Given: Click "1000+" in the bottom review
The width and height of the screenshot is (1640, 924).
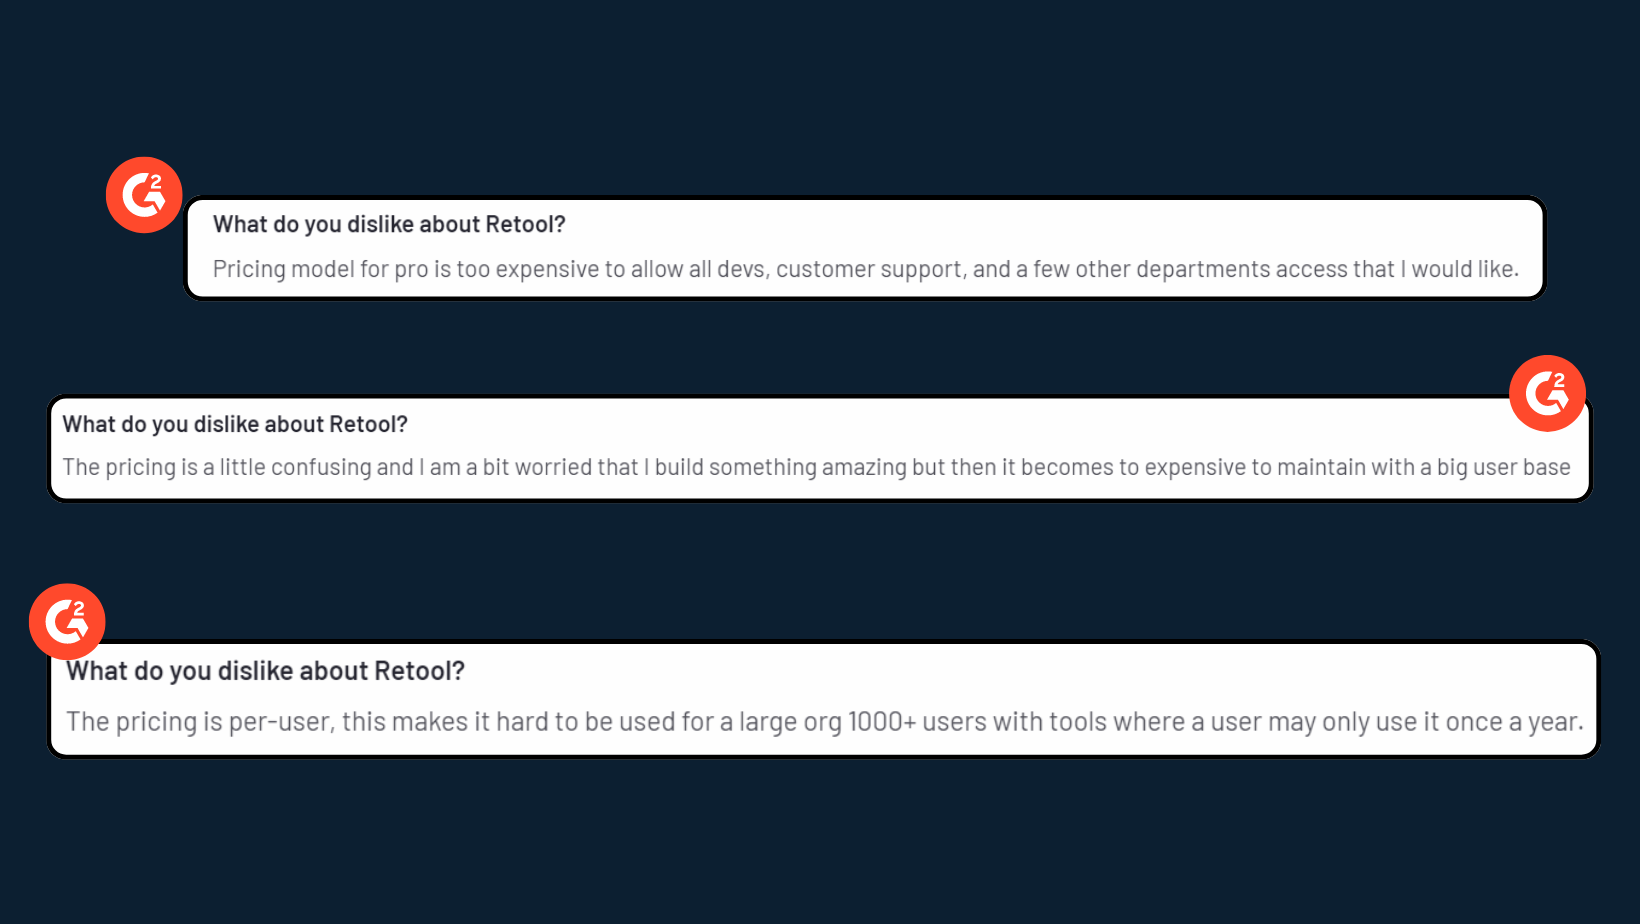Looking at the screenshot, I should [x=881, y=722].
